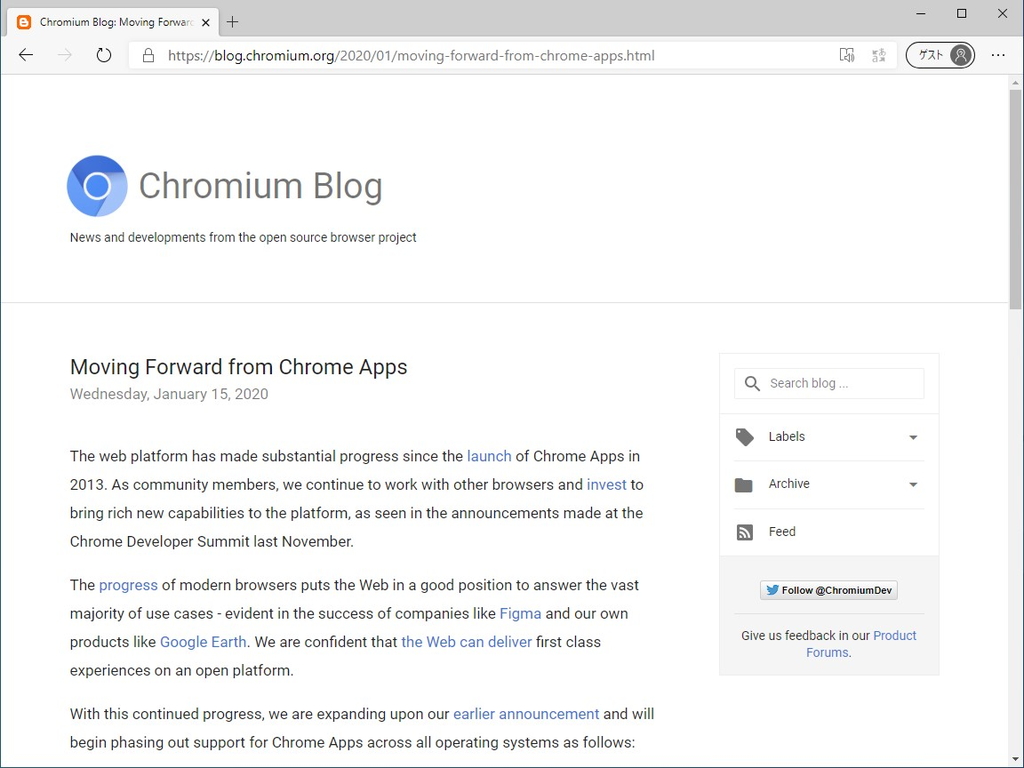The image size is (1024, 768).
Task: Open the Product Forums link
Action: point(895,635)
